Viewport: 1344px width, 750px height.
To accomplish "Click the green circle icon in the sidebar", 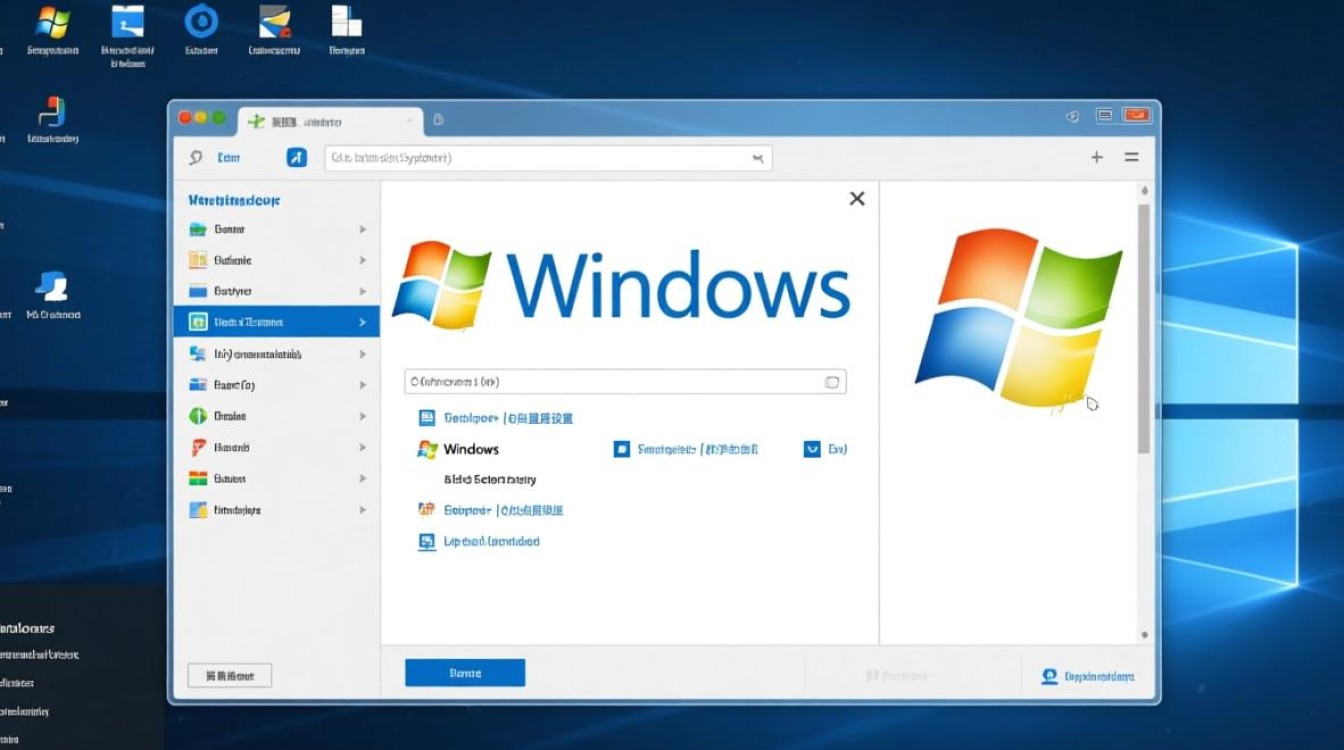I will click(x=196, y=415).
